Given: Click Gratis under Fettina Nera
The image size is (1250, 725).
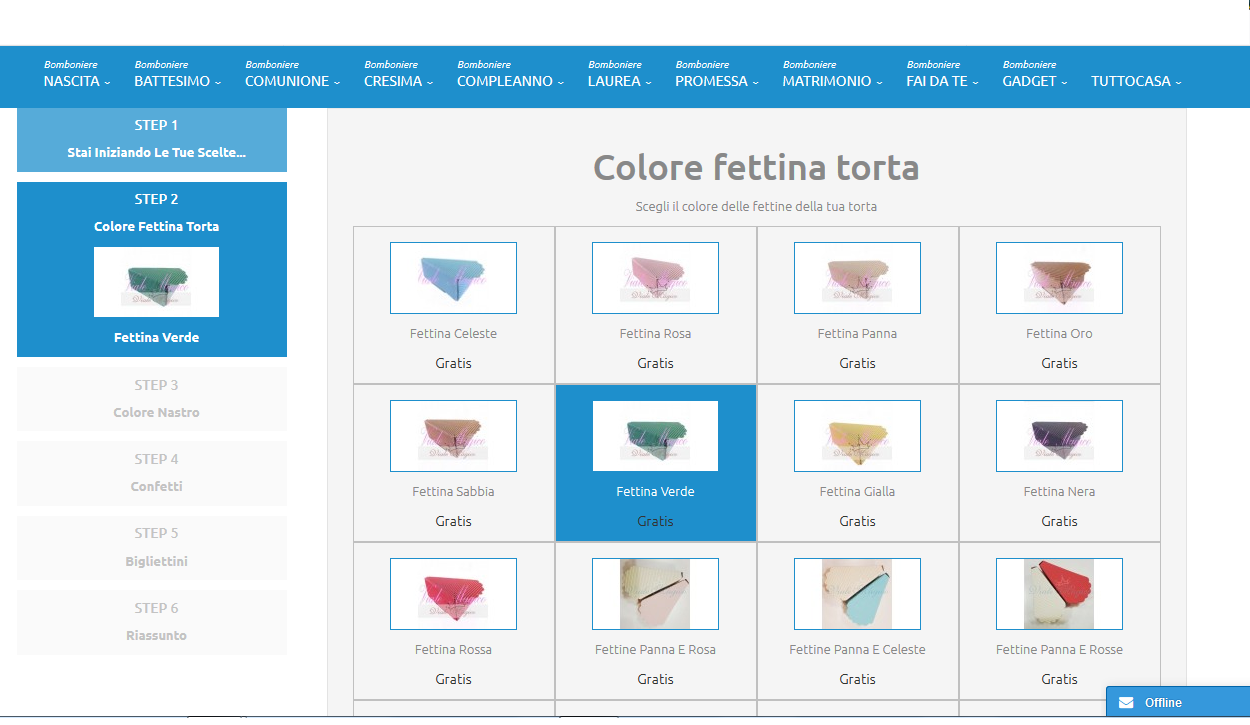Looking at the screenshot, I should point(1059,521).
